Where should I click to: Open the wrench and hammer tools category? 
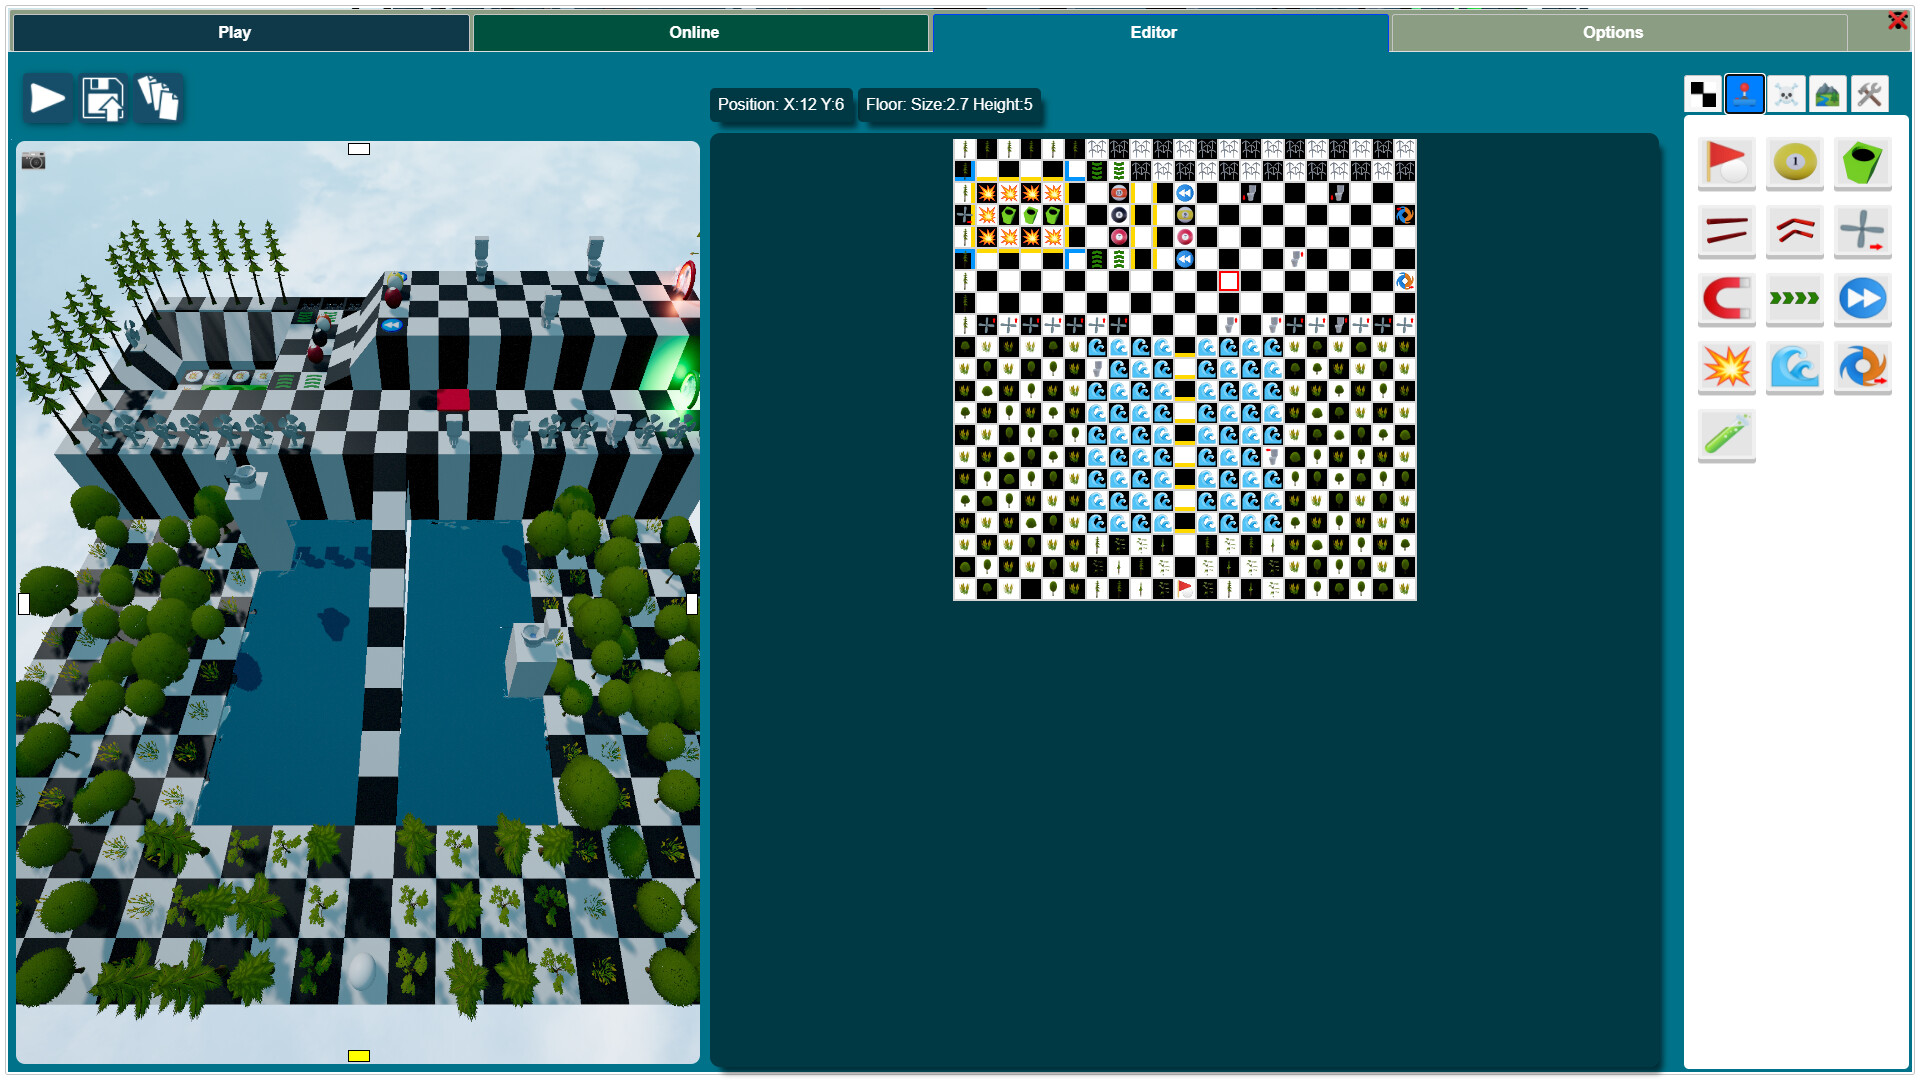click(1870, 93)
